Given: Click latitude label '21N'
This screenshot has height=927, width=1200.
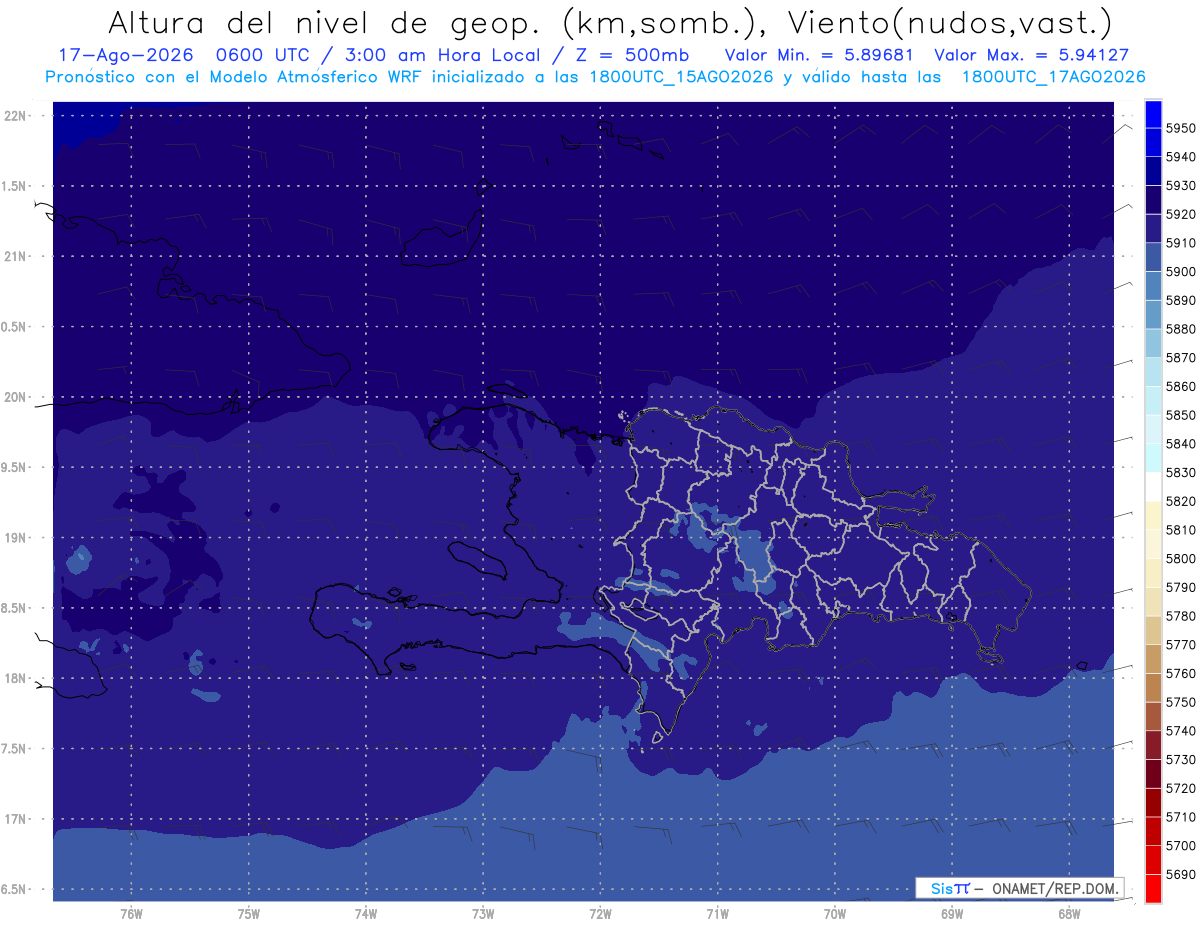Looking at the screenshot, I should pos(15,257).
